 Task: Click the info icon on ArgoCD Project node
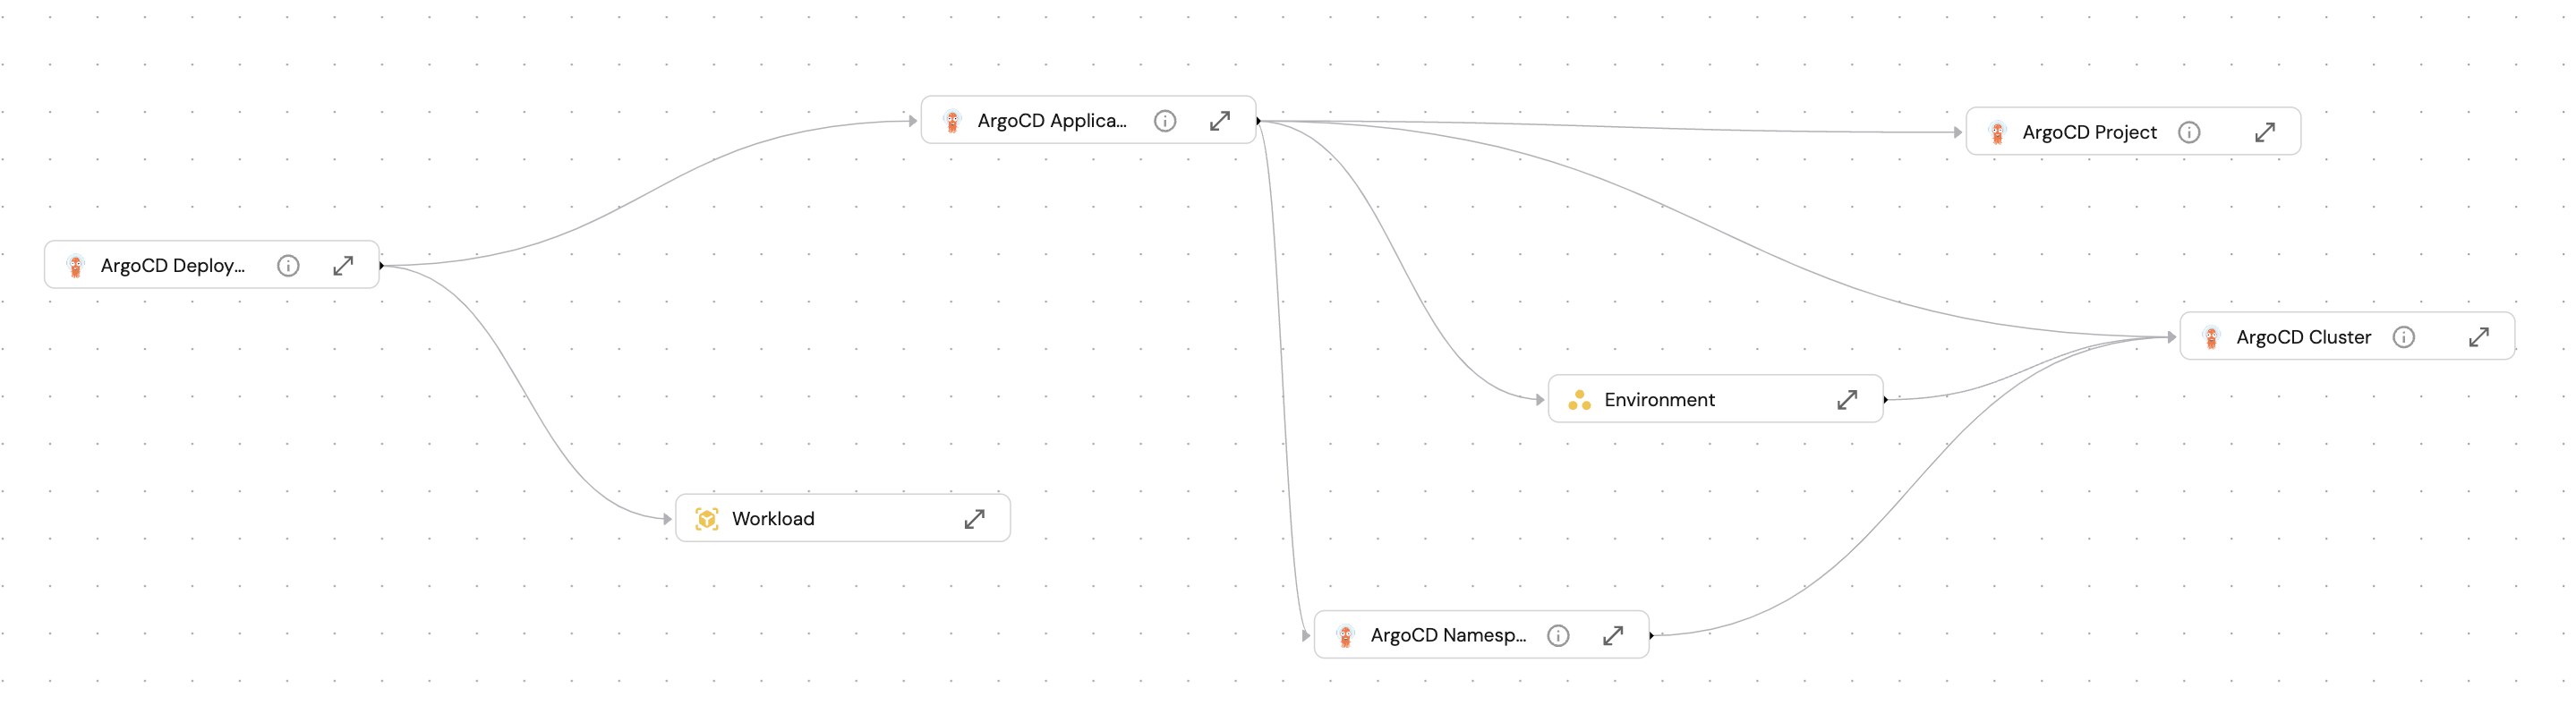click(2189, 133)
